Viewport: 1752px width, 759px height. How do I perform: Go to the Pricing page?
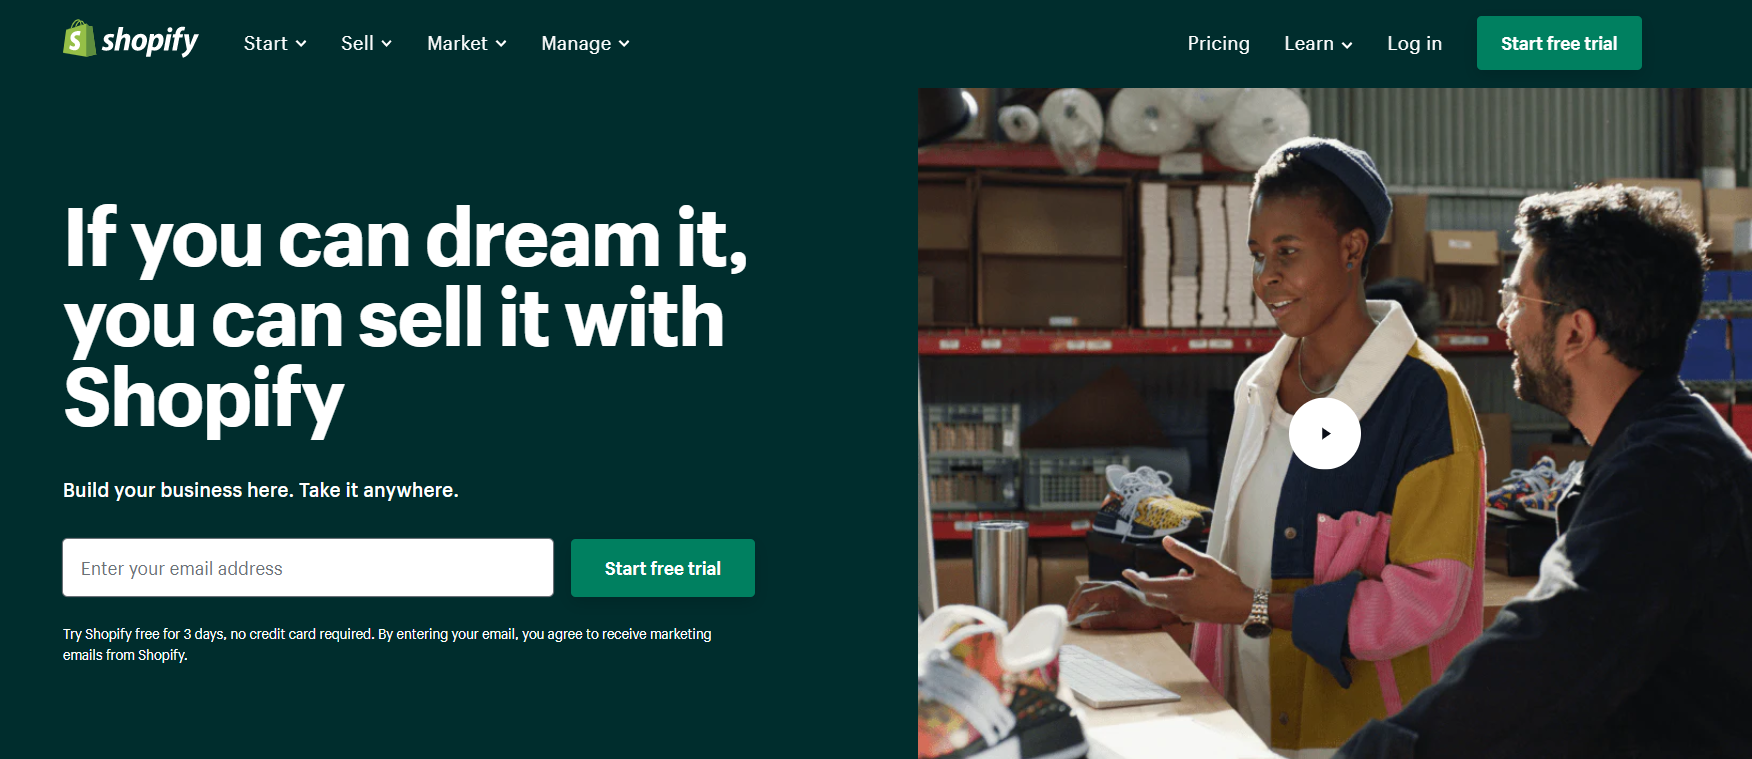[1218, 43]
